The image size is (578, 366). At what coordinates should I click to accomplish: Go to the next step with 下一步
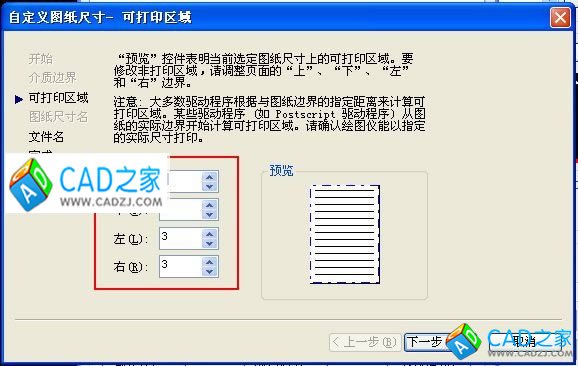(x=426, y=342)
